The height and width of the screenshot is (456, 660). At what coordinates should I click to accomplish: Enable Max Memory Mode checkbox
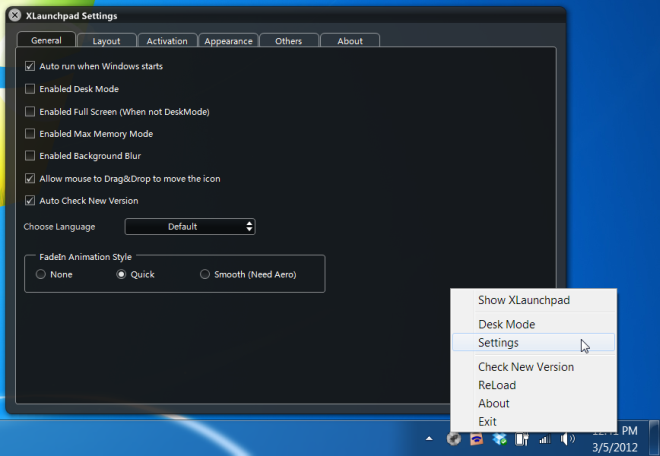(30, 134)
